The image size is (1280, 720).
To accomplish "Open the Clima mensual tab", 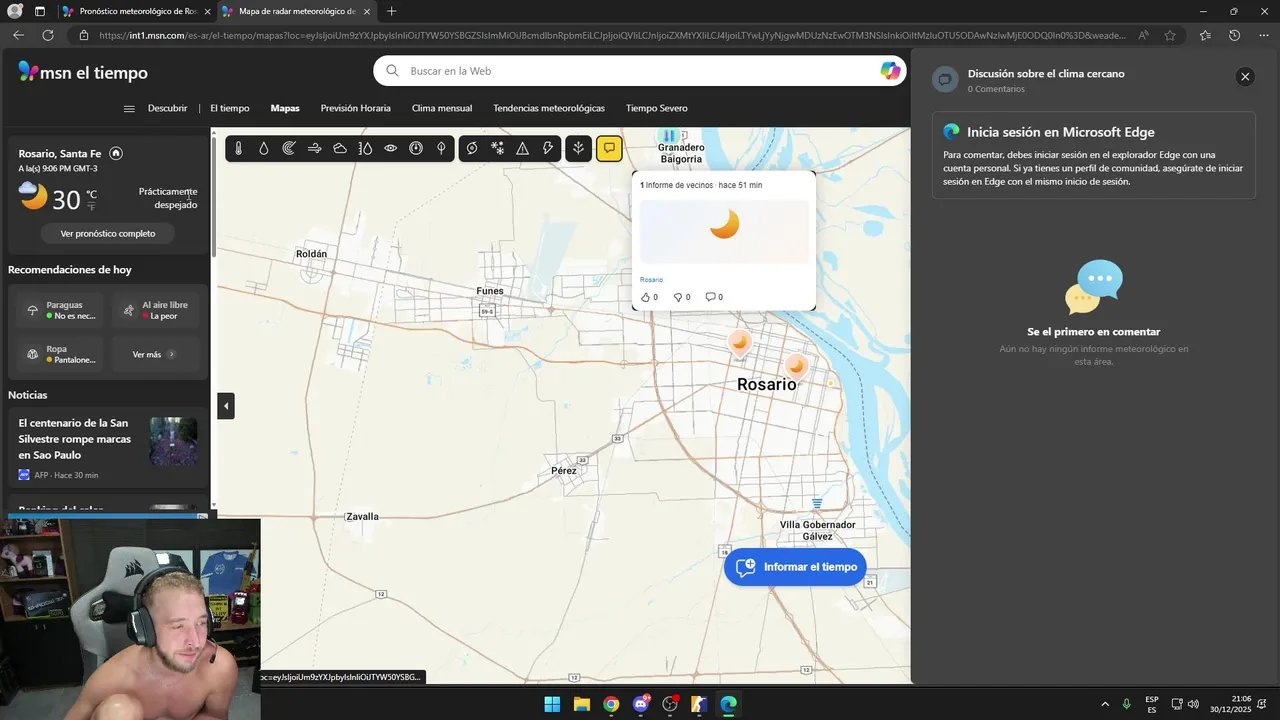I will (x=442, y=108).
